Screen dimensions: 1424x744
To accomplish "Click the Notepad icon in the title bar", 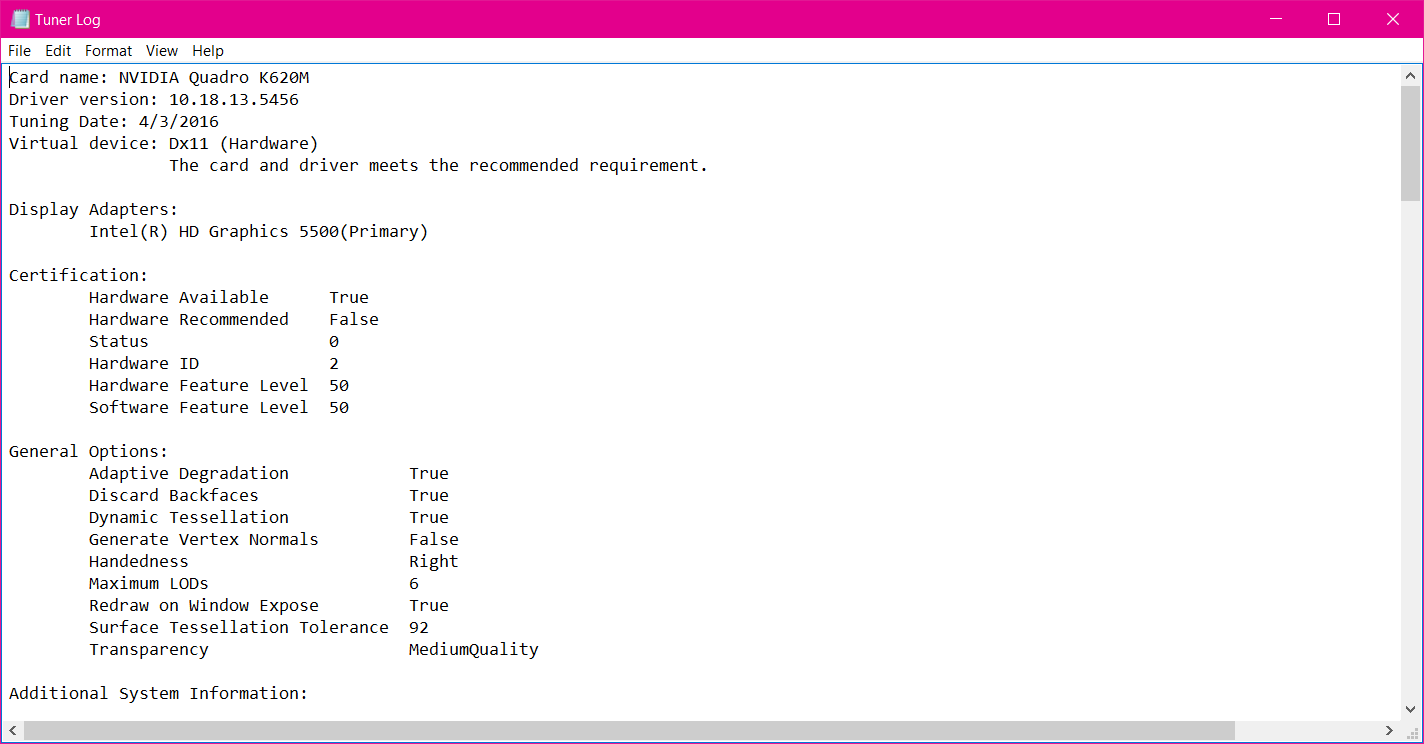I will point(20,19).
